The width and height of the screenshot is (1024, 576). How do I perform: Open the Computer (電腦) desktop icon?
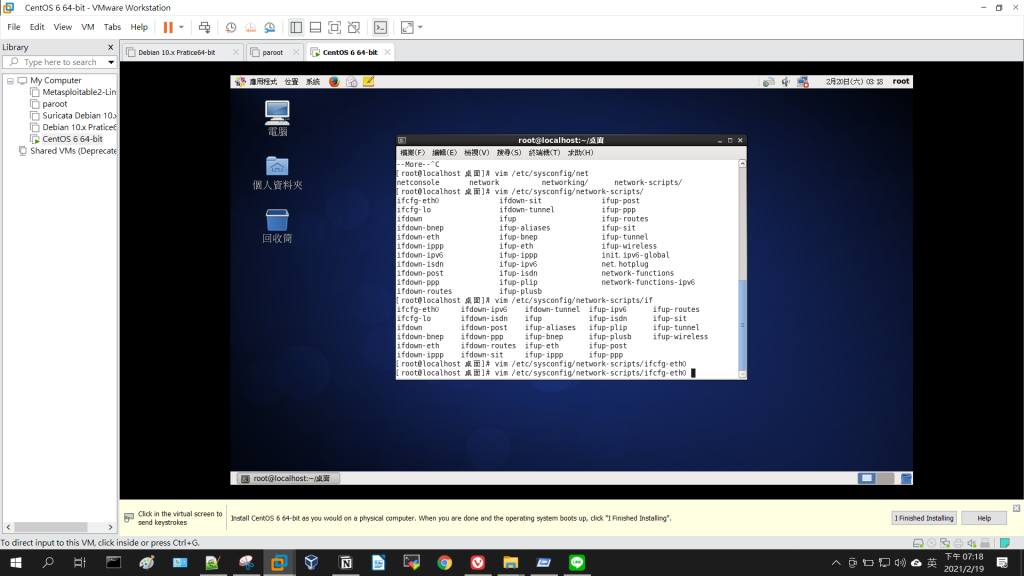(277, 118)
